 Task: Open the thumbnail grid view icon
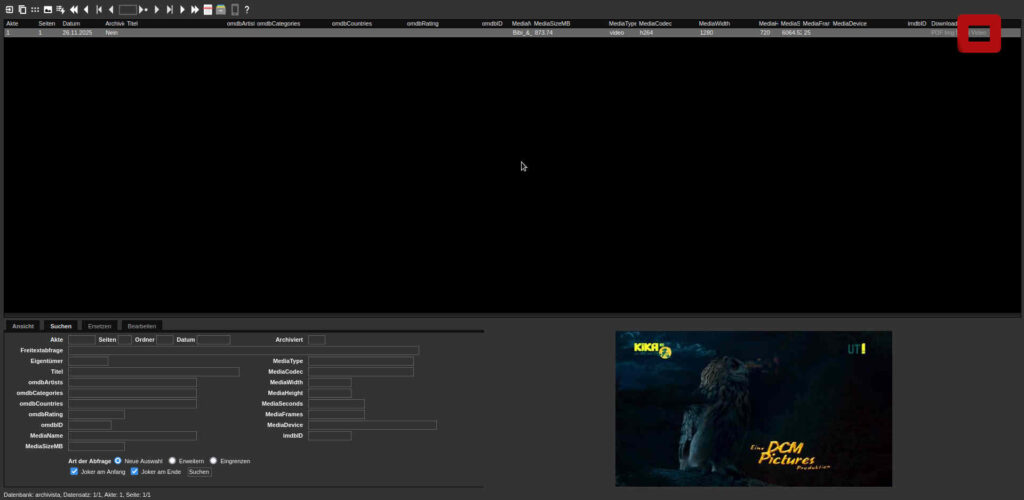pyautogui.click(x=34, y=9)
